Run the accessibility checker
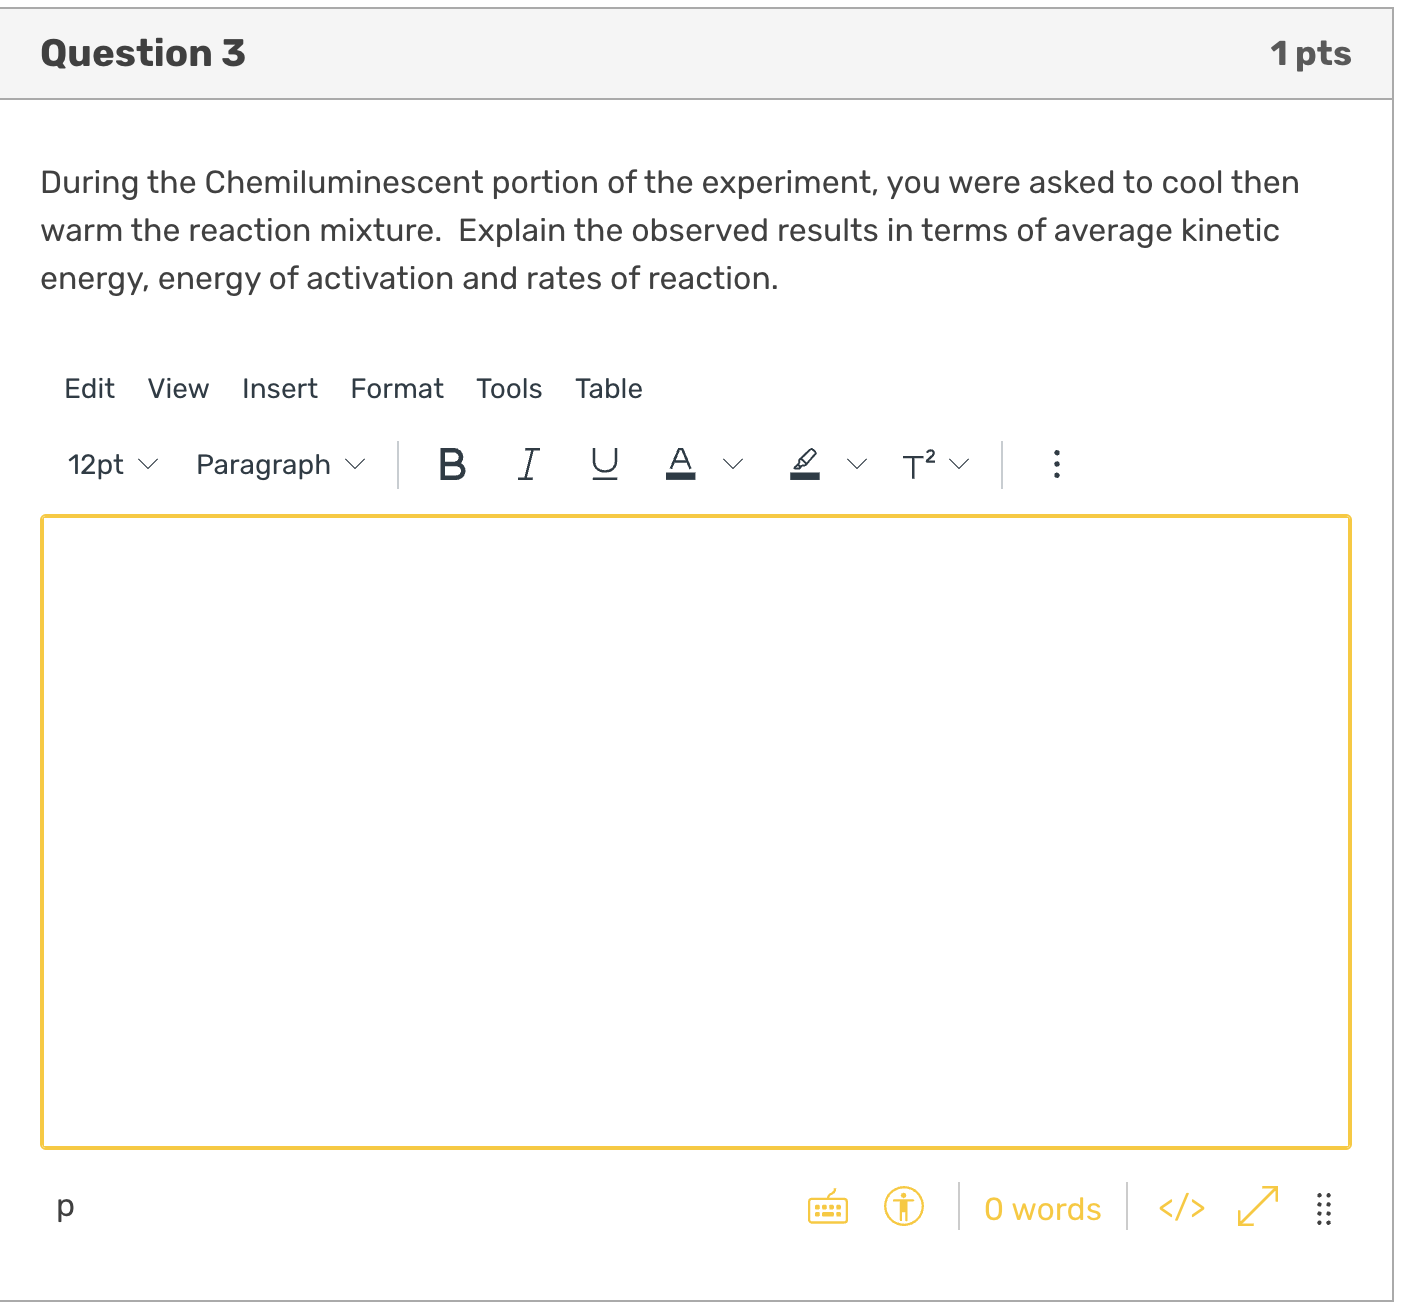Viewport: 1404px width, 1306px height. (903, 1208)
